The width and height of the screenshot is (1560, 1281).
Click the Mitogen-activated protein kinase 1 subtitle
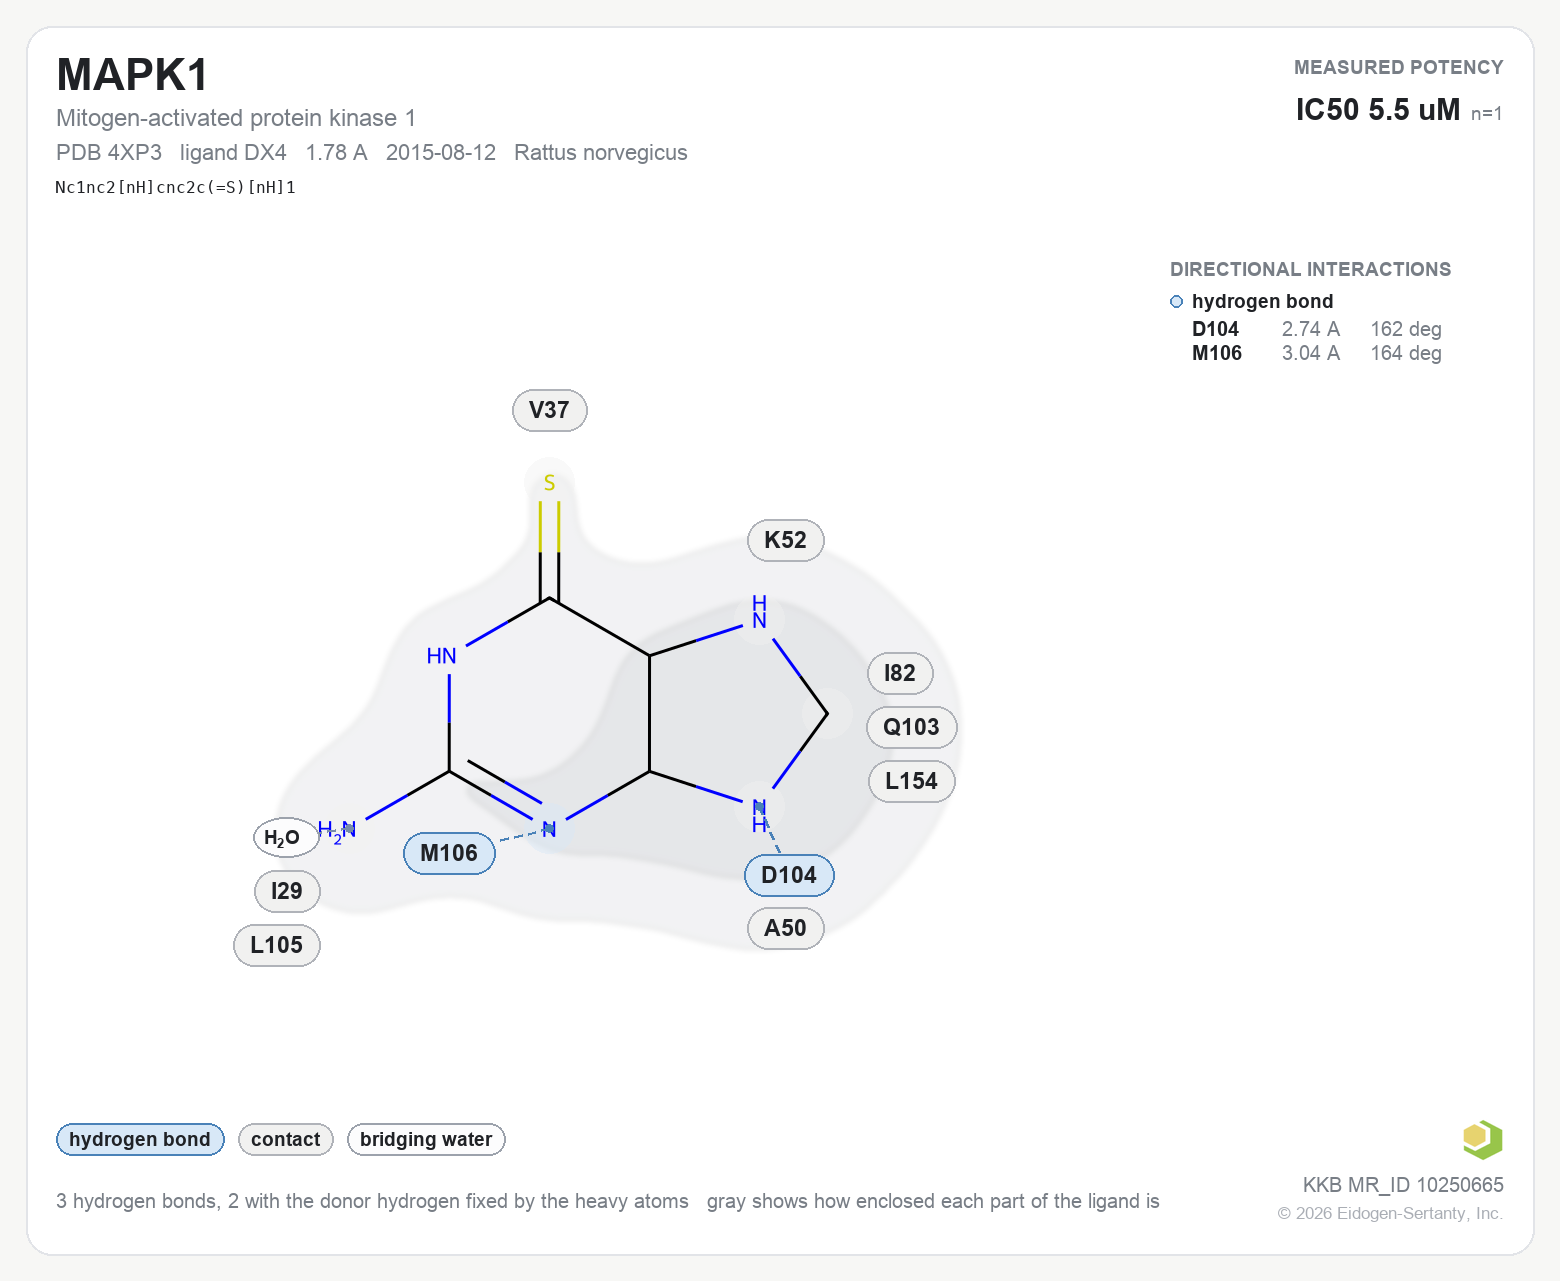click(x=236, y=118)
